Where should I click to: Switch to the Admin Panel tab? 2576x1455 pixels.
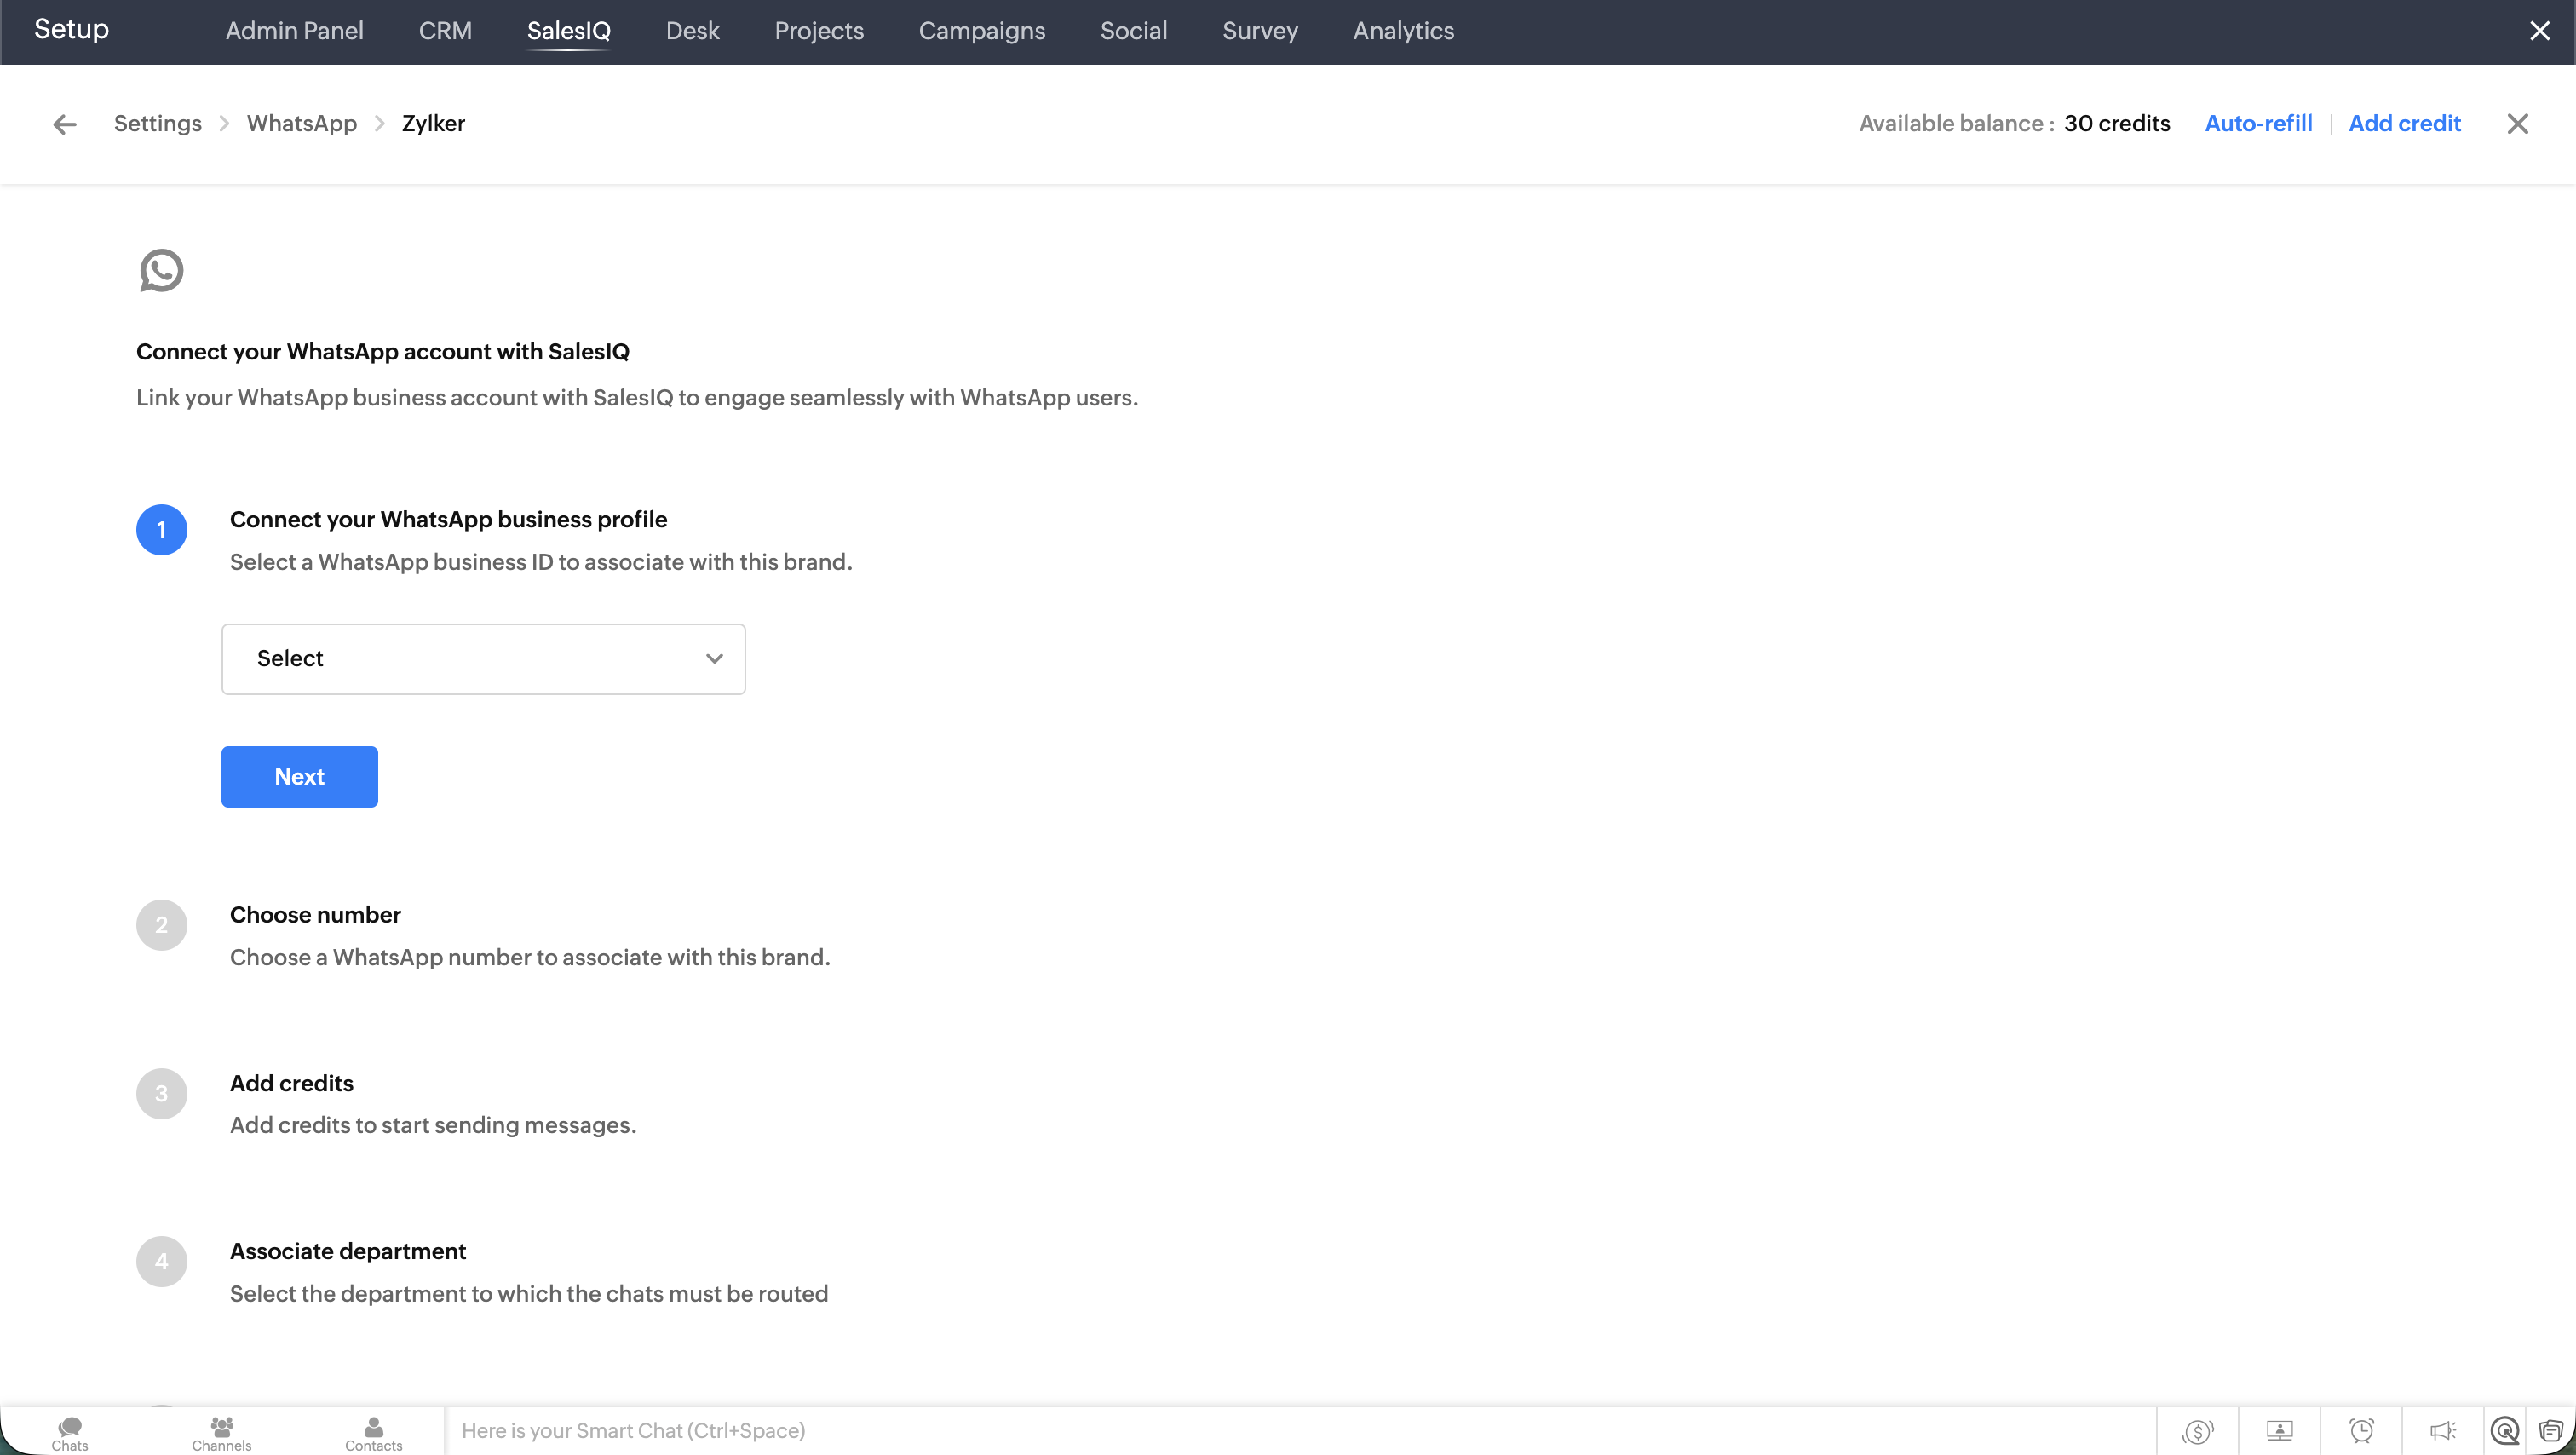[295, 31]
